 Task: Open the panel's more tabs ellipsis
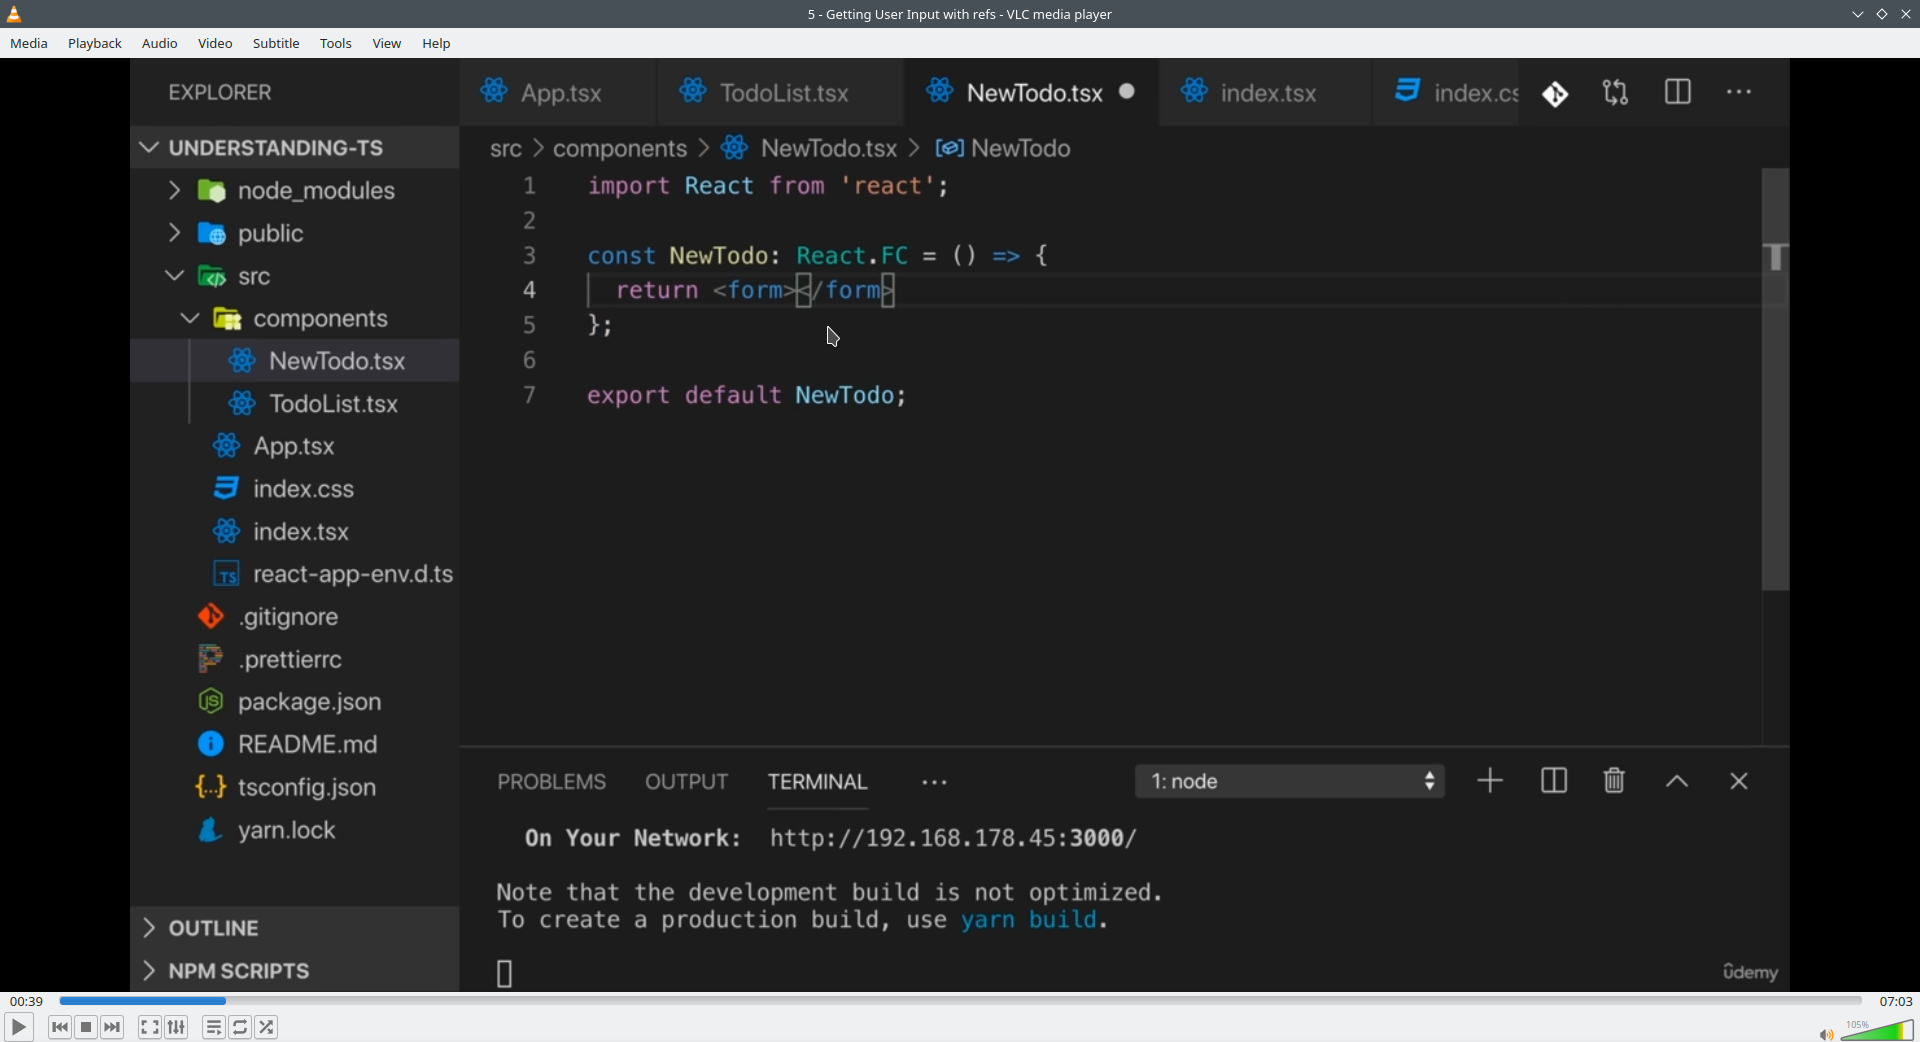(934, 783)
